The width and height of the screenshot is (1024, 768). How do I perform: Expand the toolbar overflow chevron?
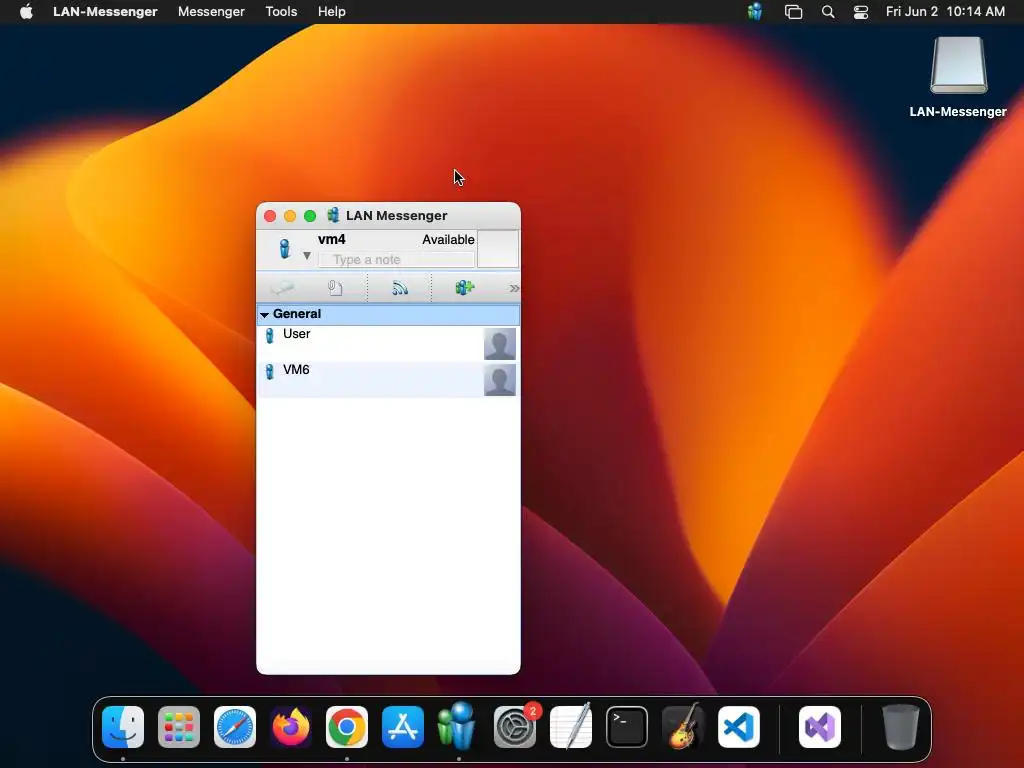pos(514,288)
